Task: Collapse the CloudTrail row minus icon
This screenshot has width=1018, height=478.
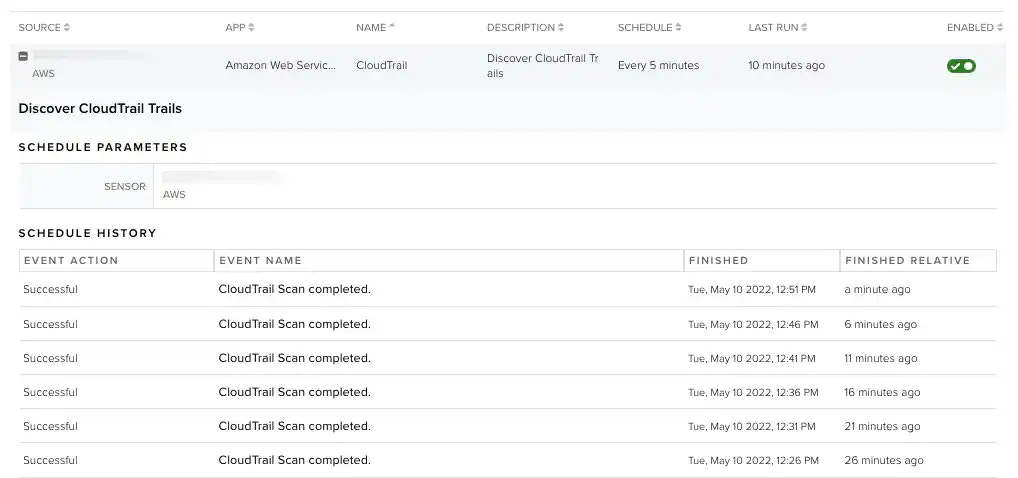Action: [x=23, y=57]
